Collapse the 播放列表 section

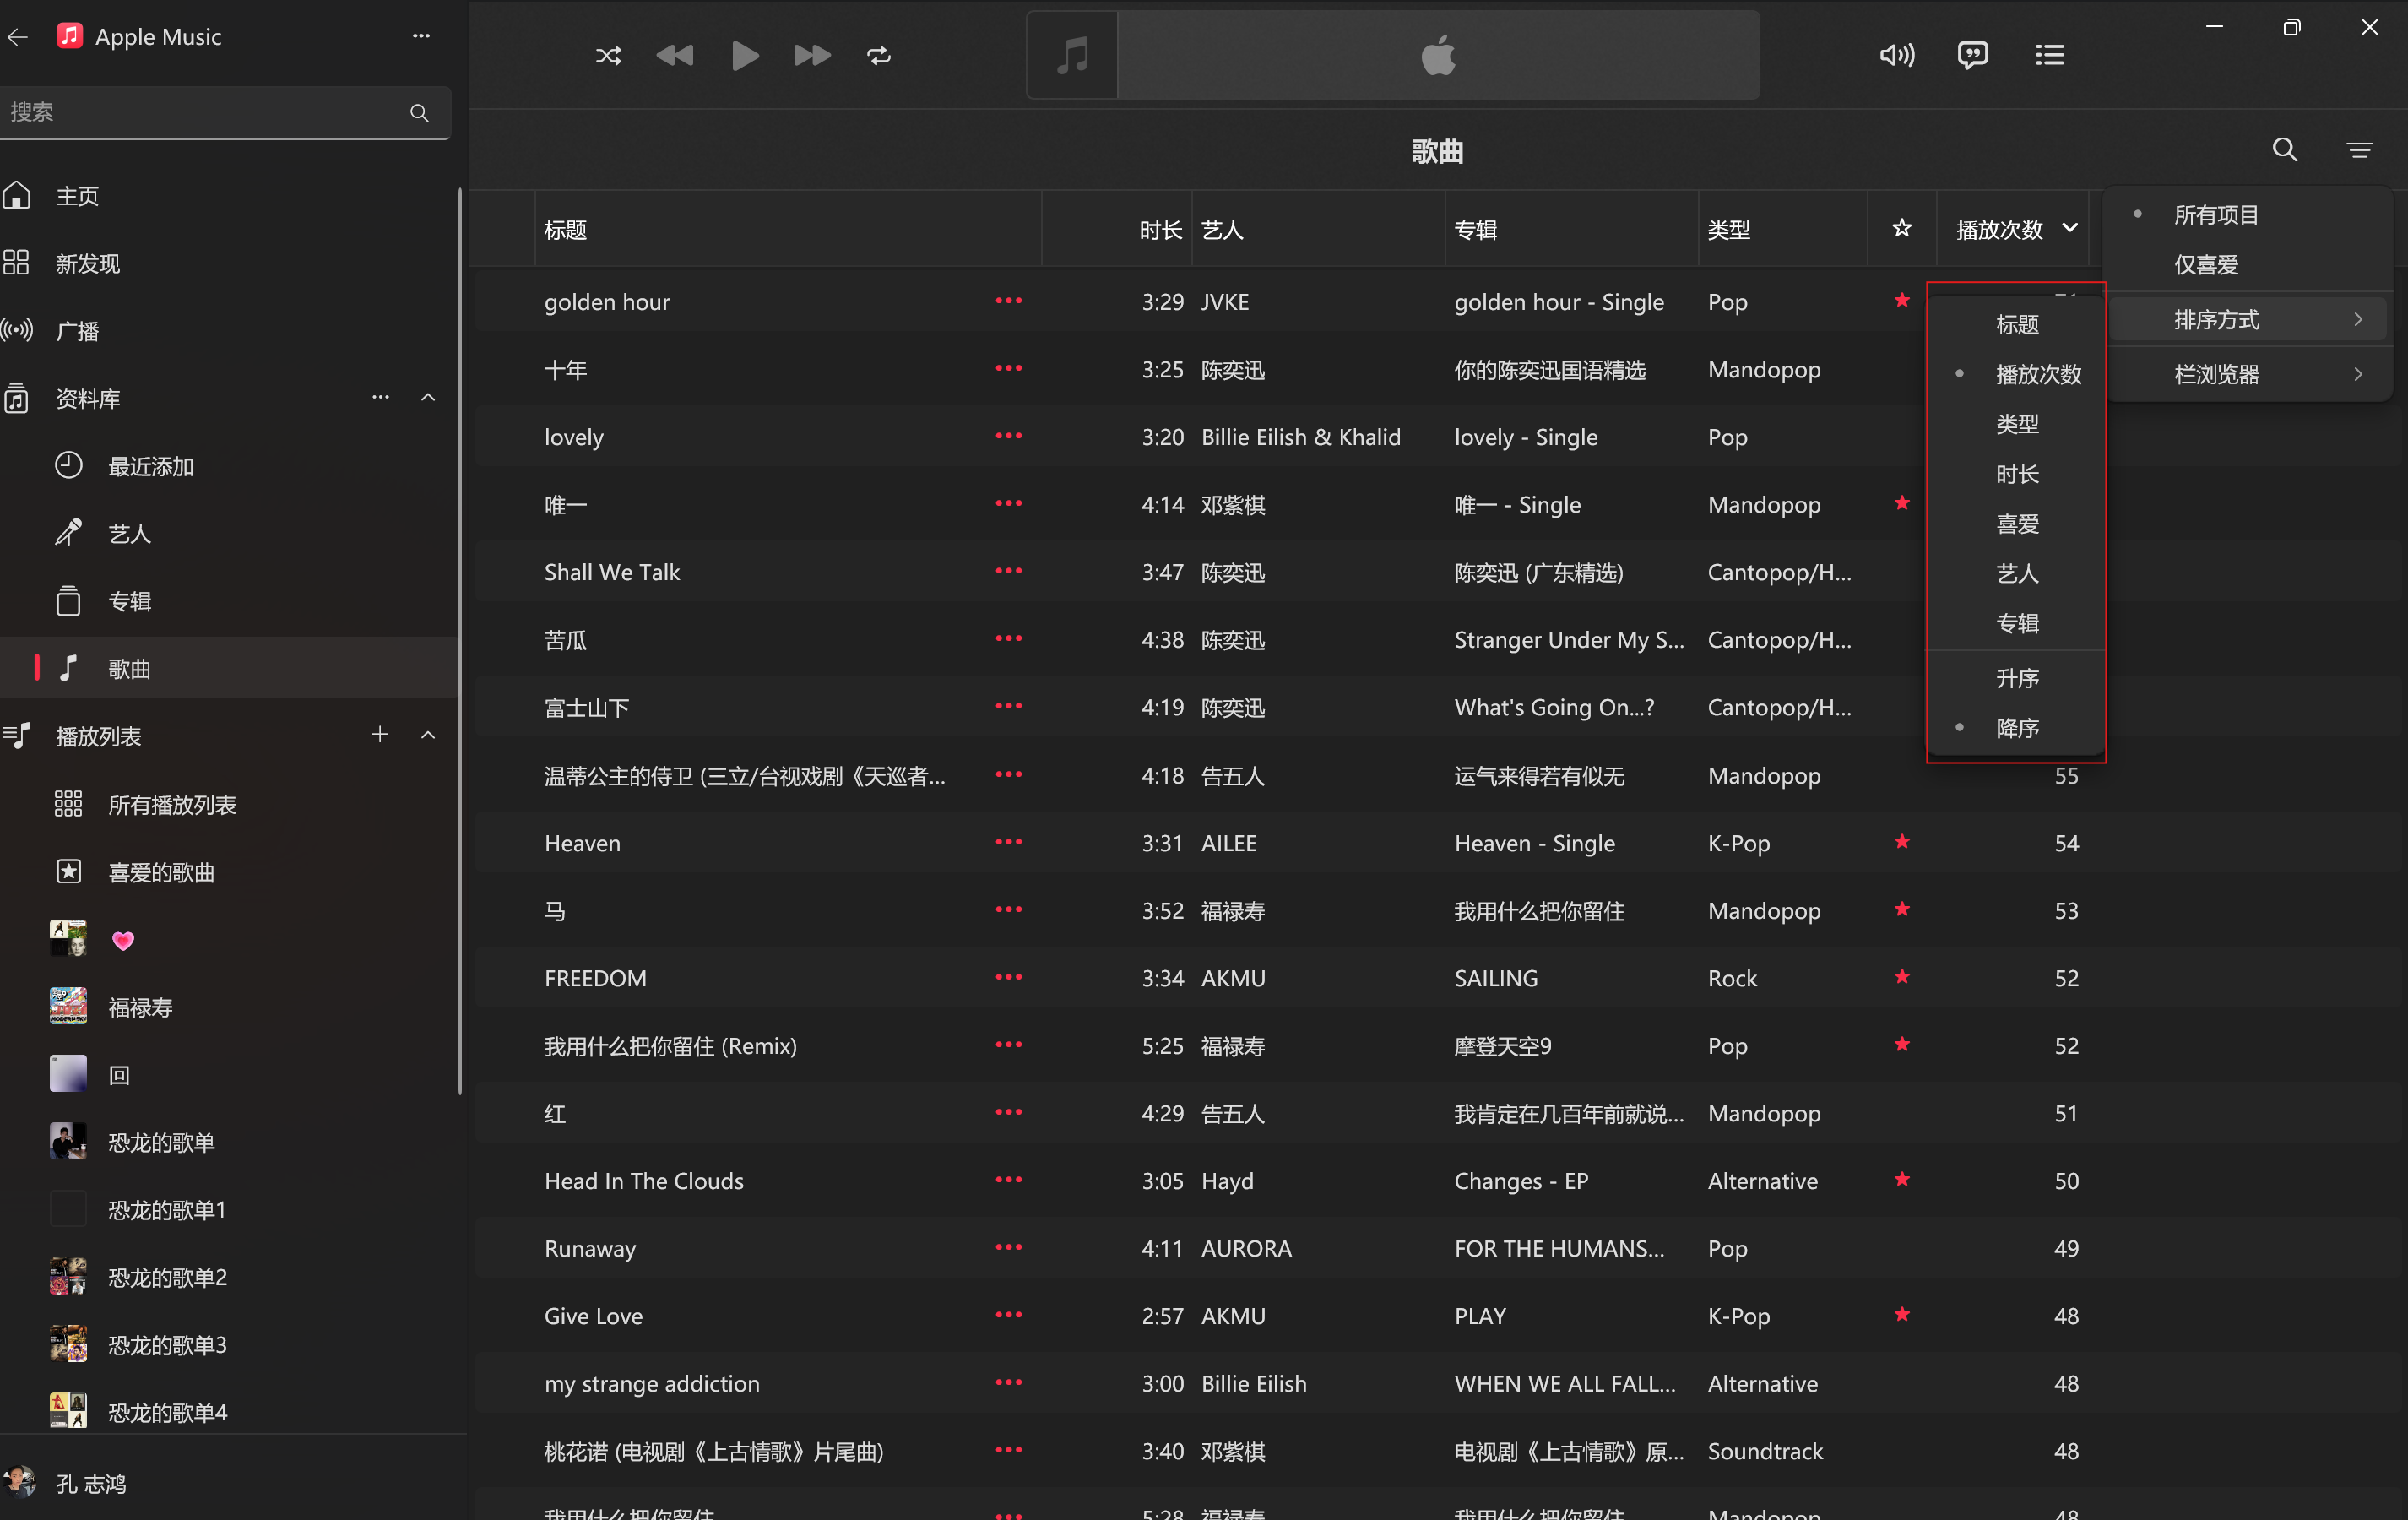pos(428,736)
